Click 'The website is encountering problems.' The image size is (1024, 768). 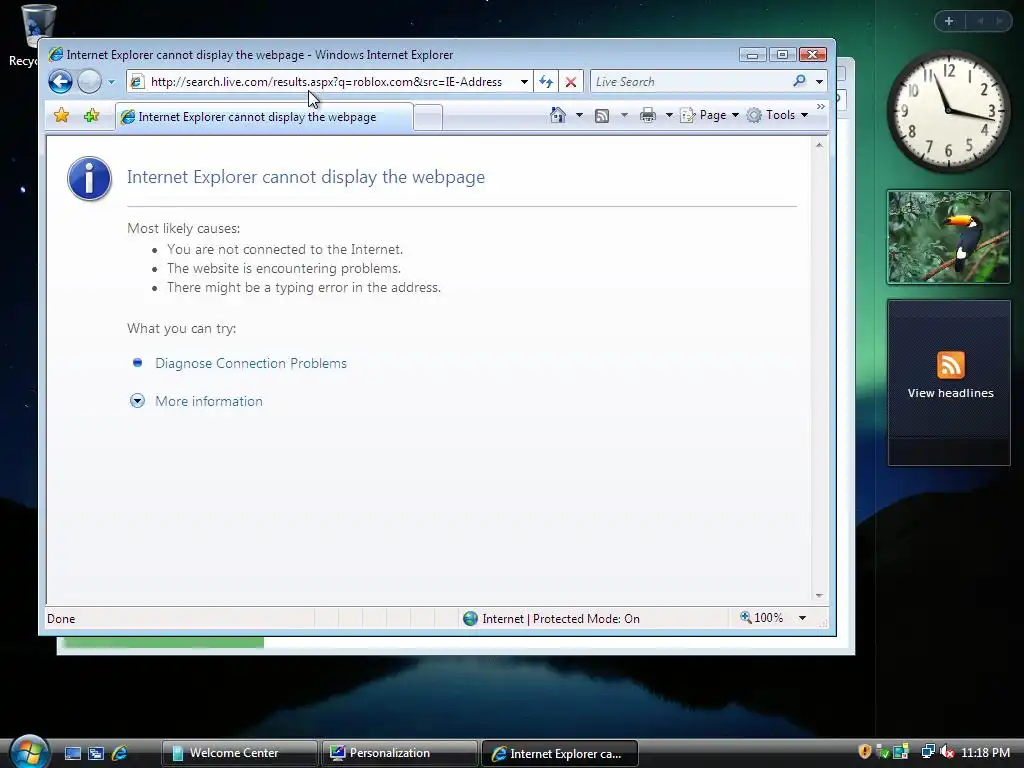284,268
